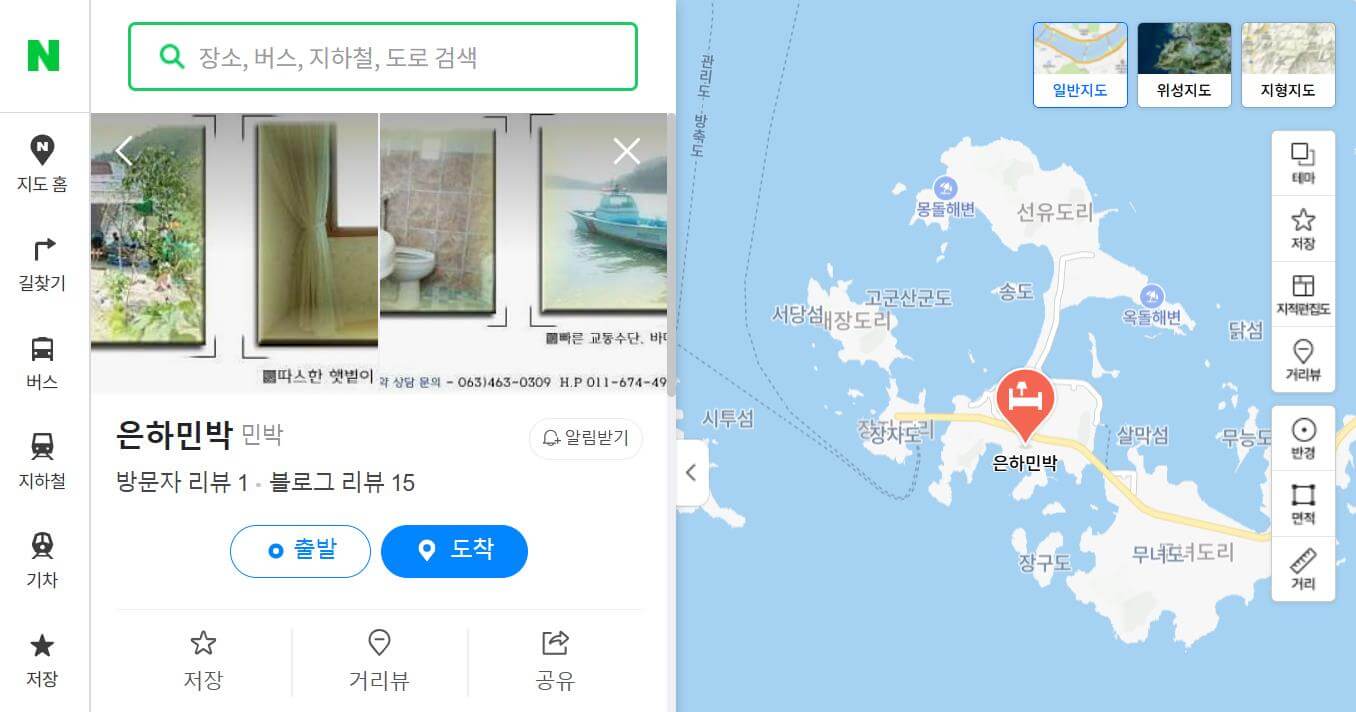Click the place search input field

(x=383, y=57)
